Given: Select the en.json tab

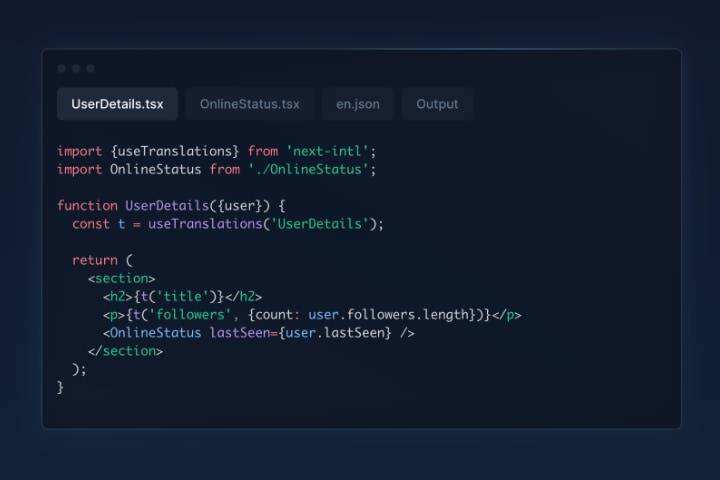Looking at the screenshot, I should point(357,104).
